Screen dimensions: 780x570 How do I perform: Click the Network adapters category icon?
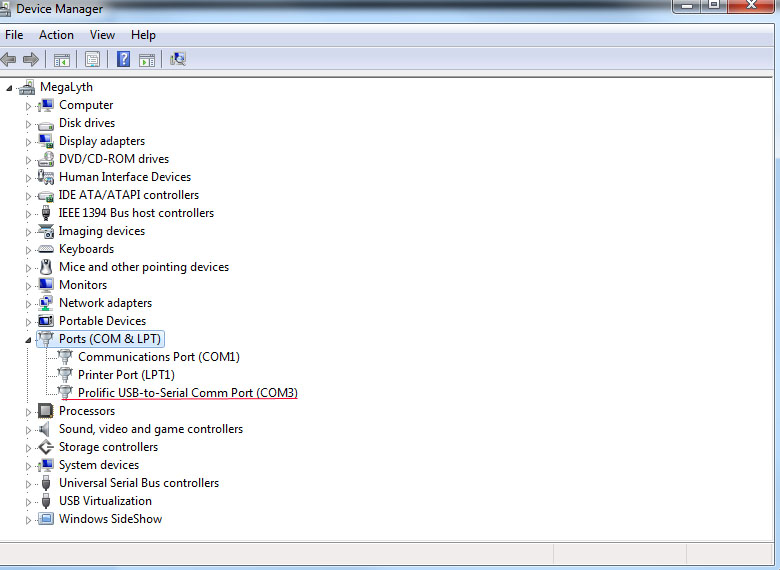point(46,303)
